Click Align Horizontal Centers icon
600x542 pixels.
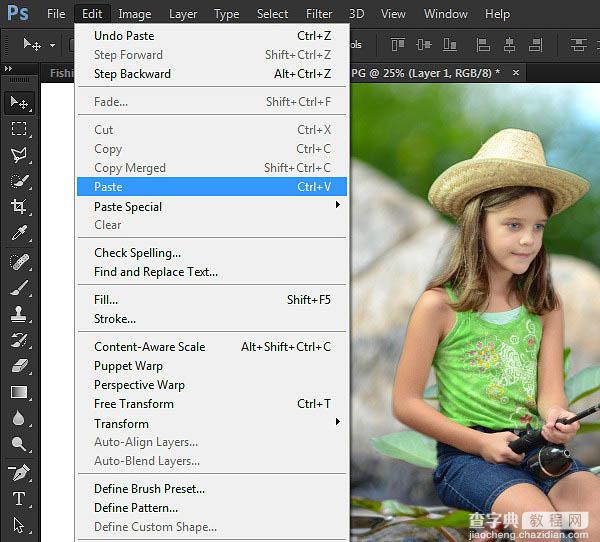(509, 44)
